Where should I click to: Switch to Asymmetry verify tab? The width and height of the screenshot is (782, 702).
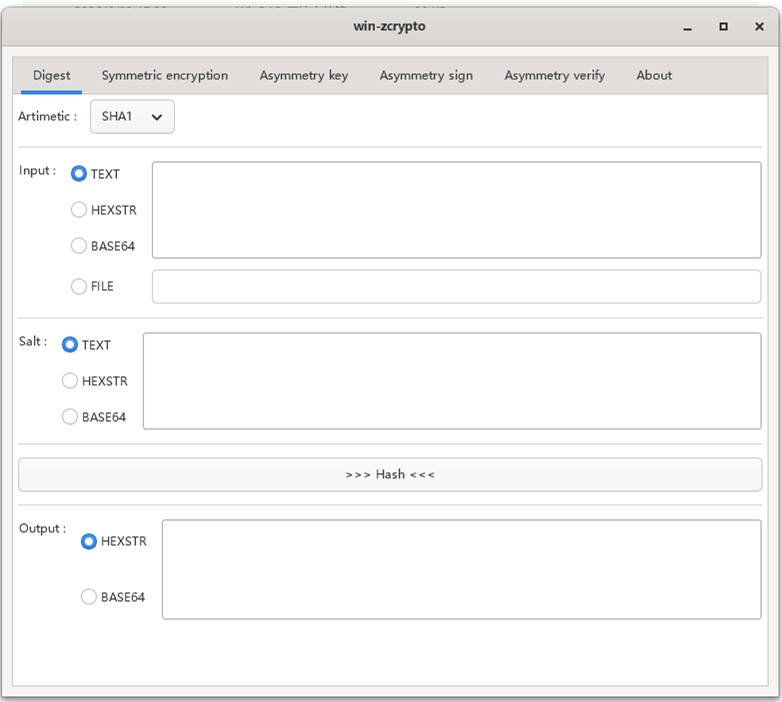pyautogui.click(x=555, y=75)
